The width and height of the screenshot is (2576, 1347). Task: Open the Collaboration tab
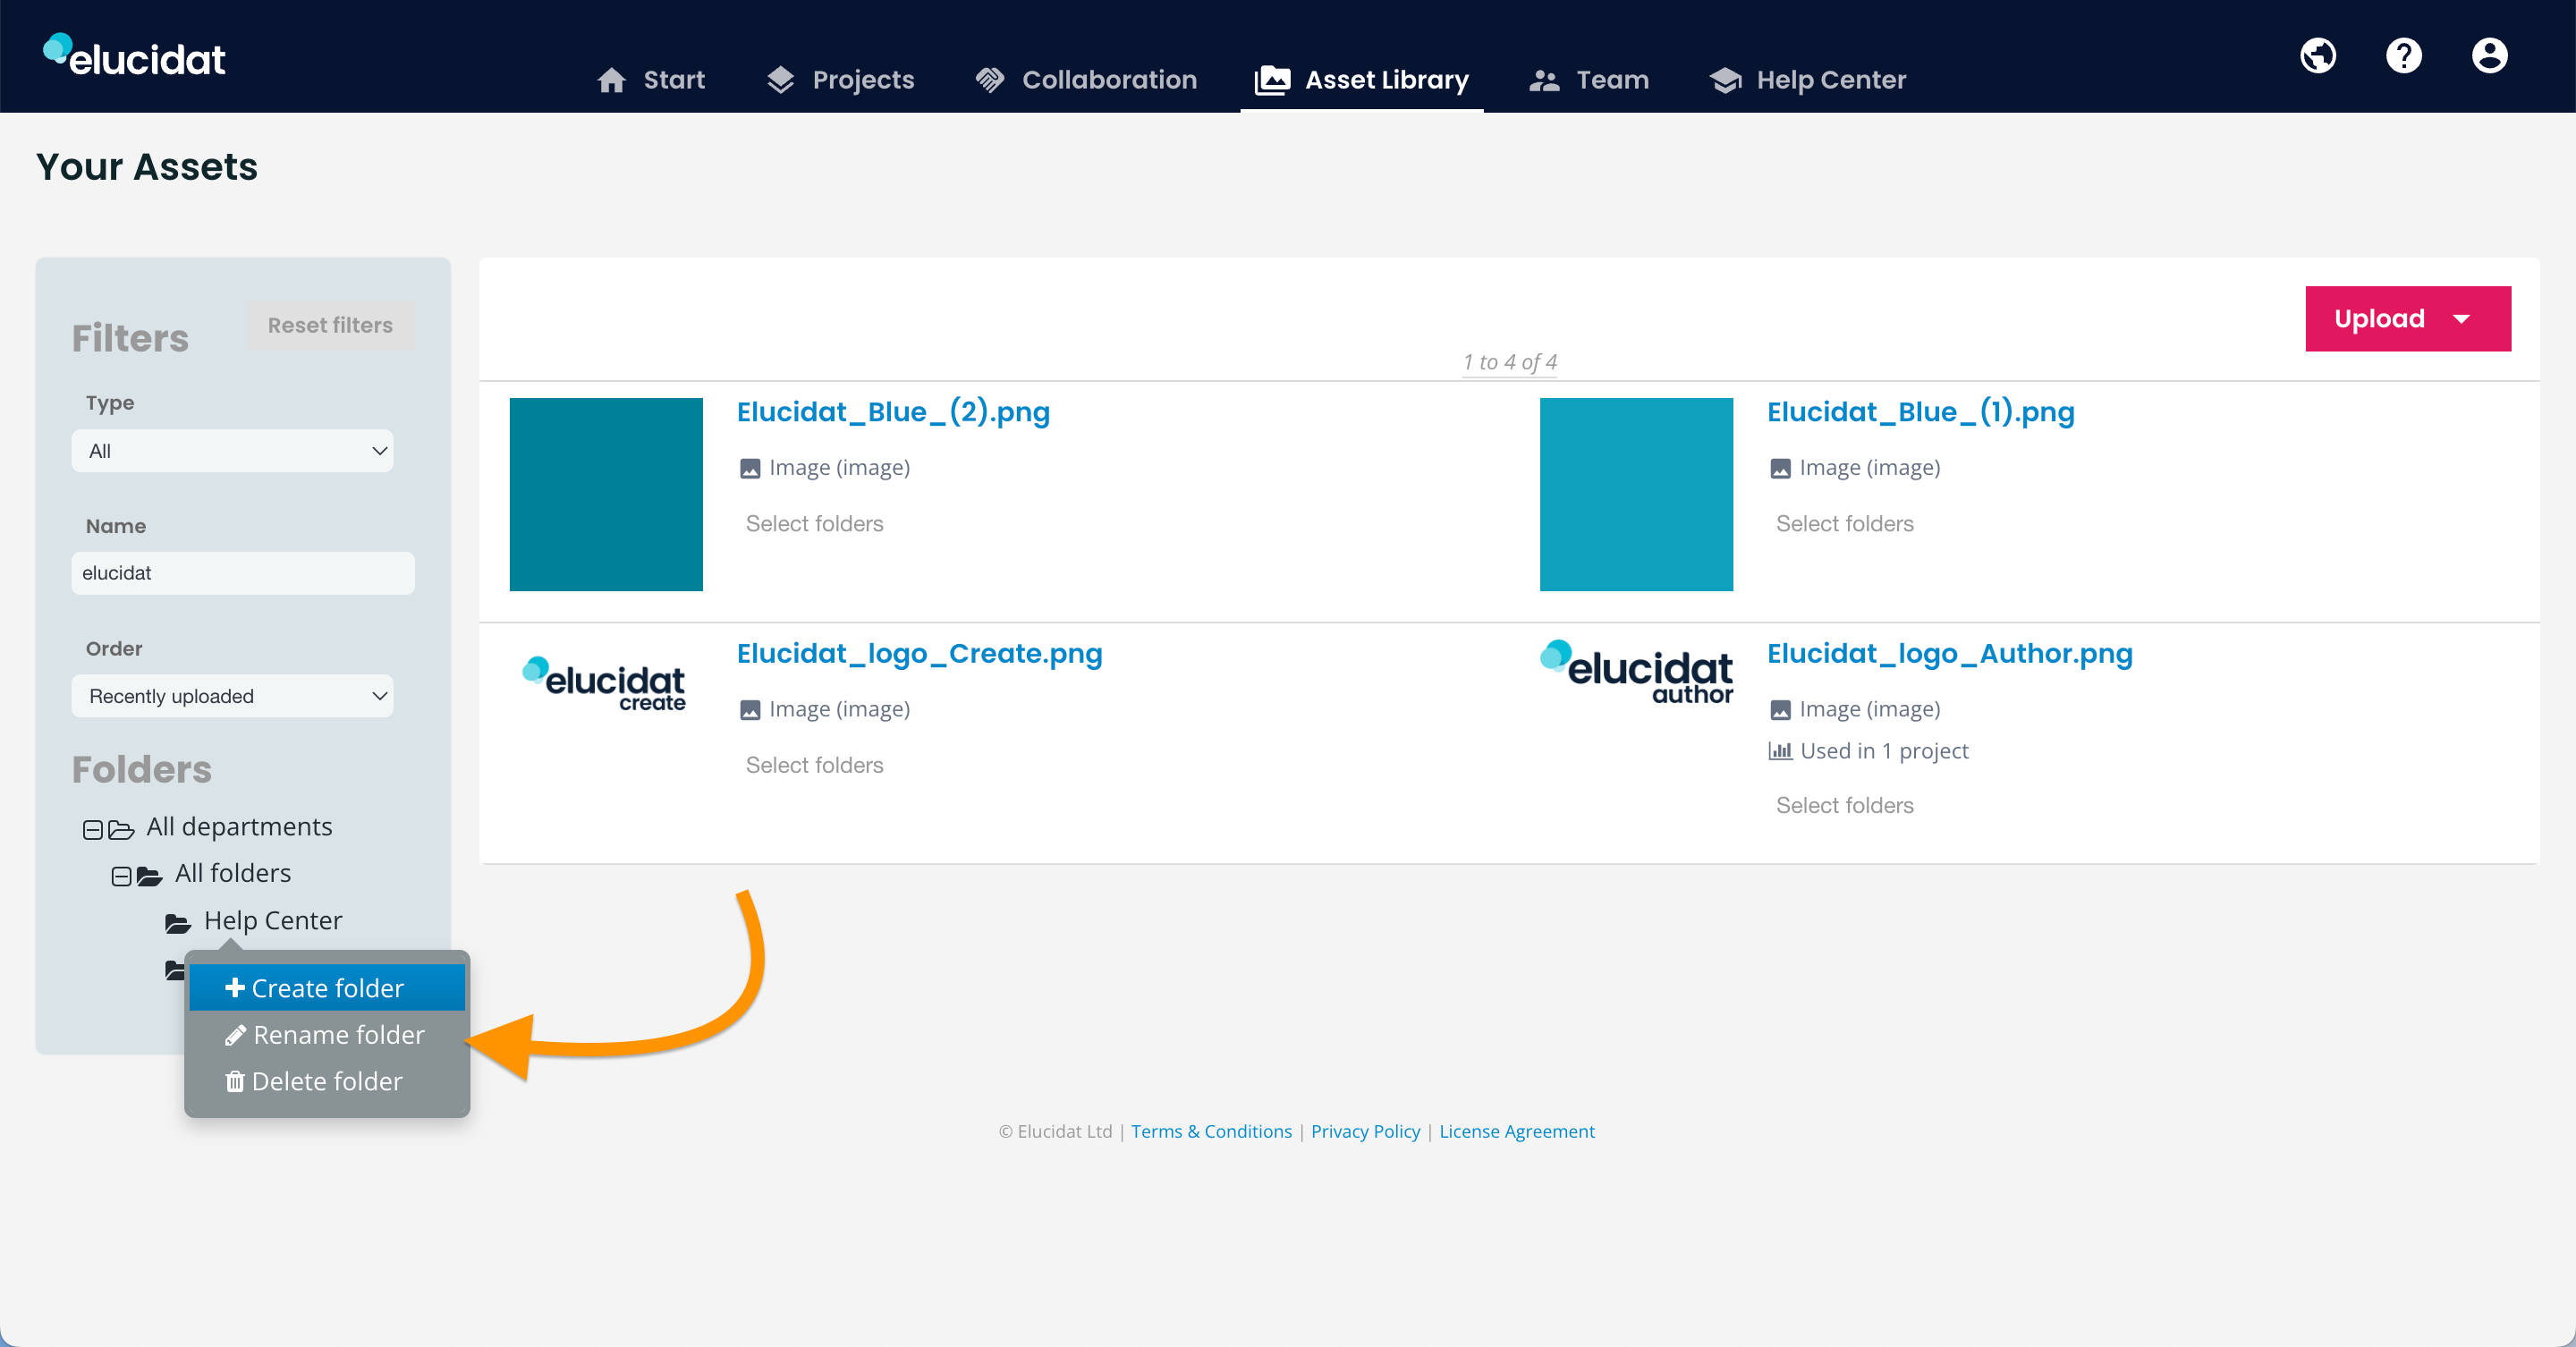1086,80
